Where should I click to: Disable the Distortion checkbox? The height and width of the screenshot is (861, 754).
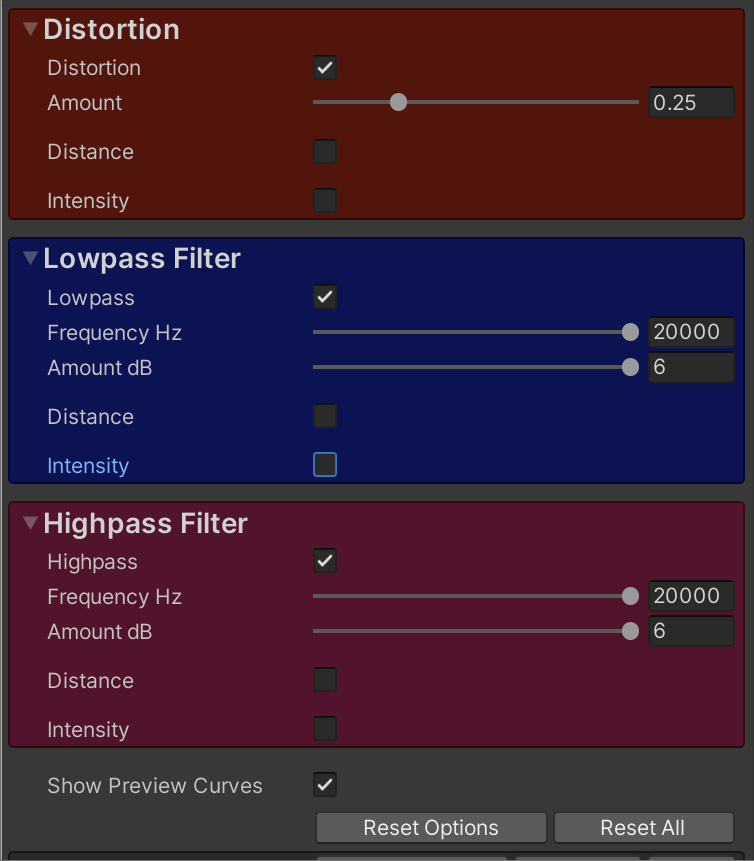click(x=325, y=68)
